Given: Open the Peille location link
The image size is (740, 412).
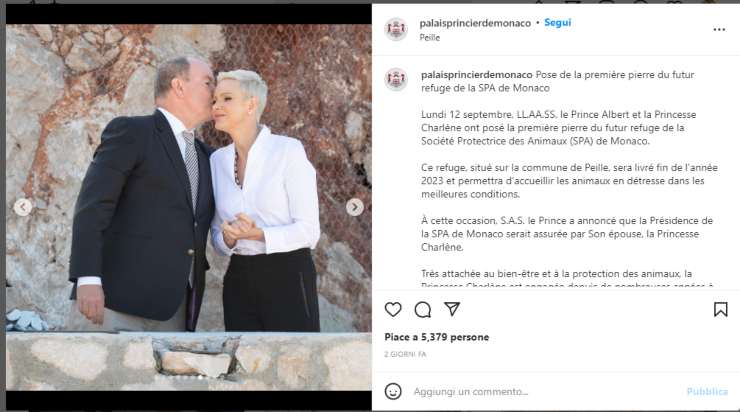Looking at the screenshot, I should 429,38.
